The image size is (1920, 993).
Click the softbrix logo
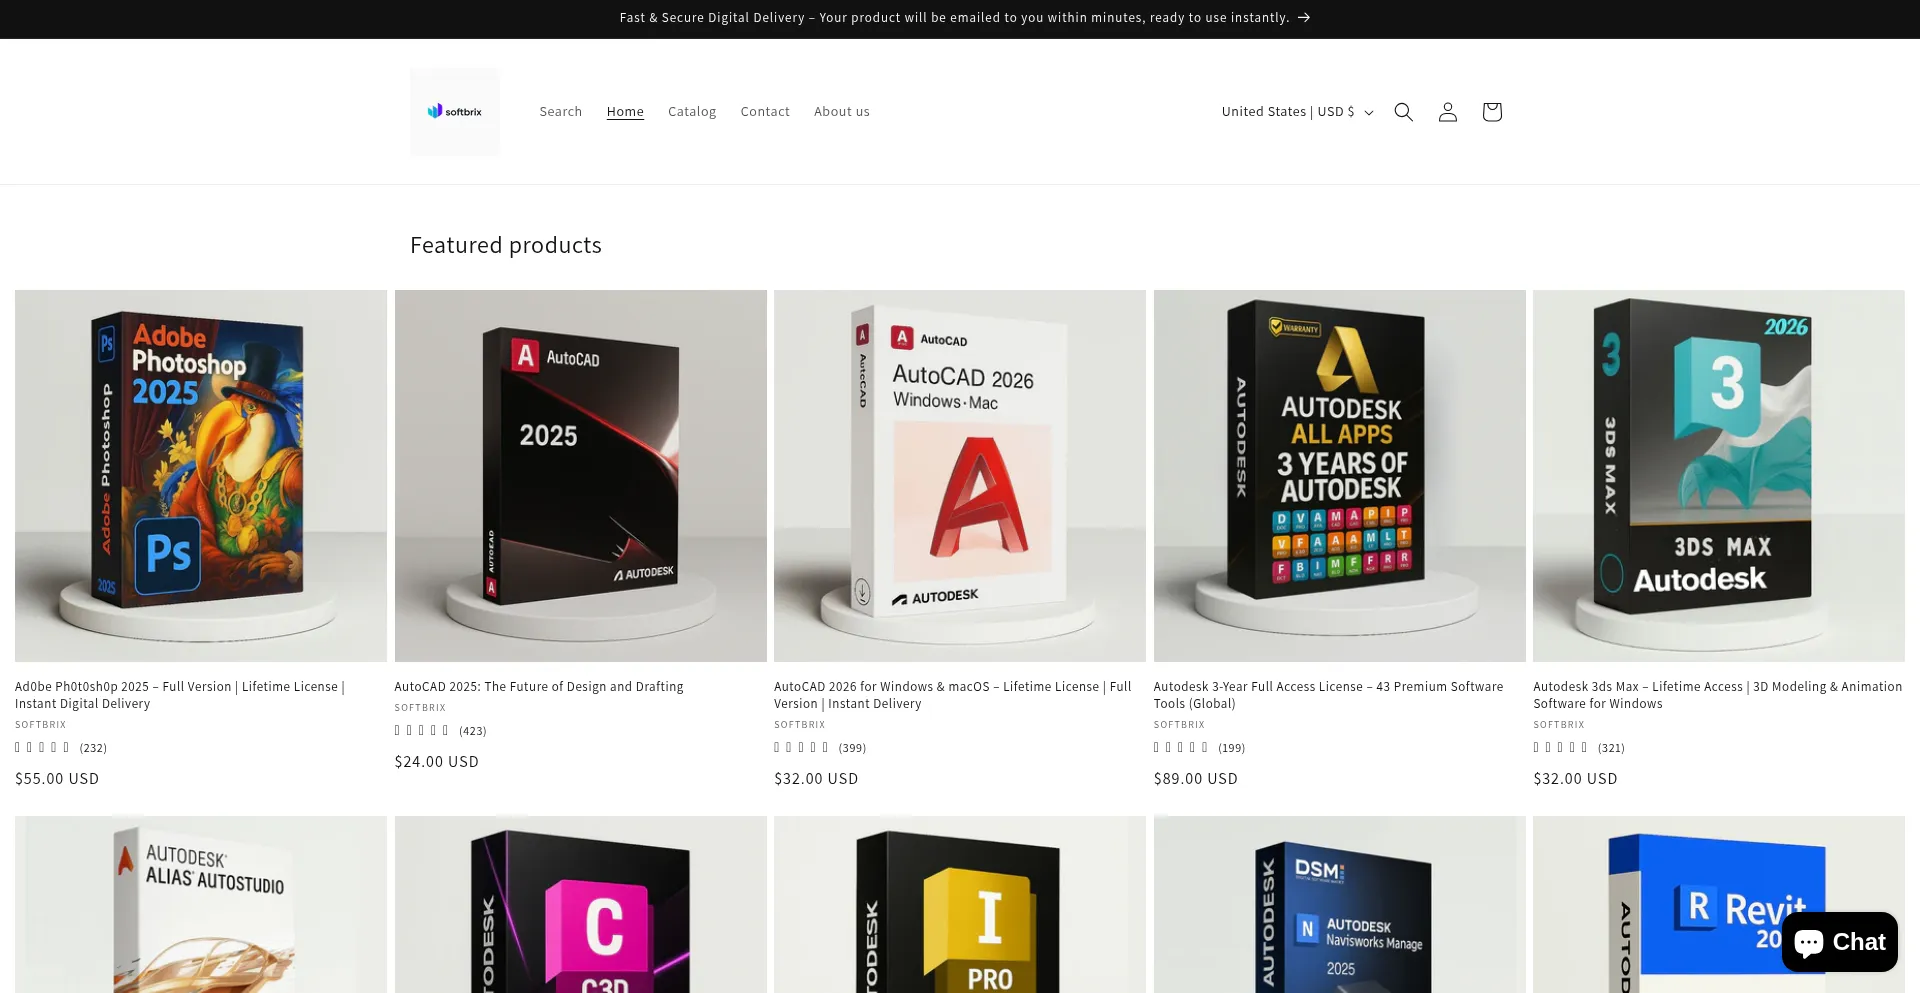pyautogui.click(x=454, y=112)
